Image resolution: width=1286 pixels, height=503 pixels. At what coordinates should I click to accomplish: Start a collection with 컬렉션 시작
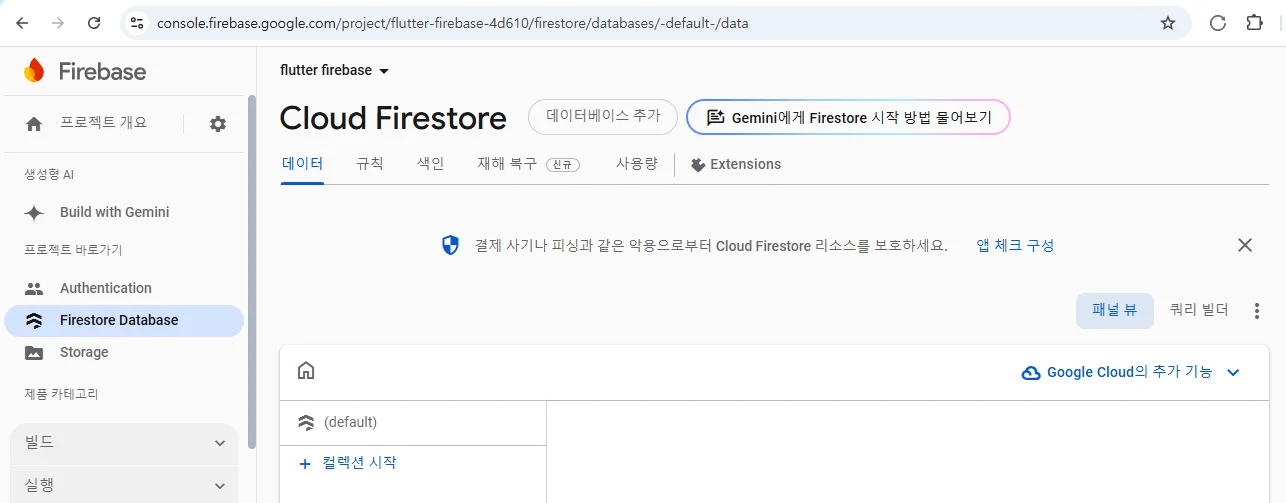pyautogui.click(x=359, y=463)
